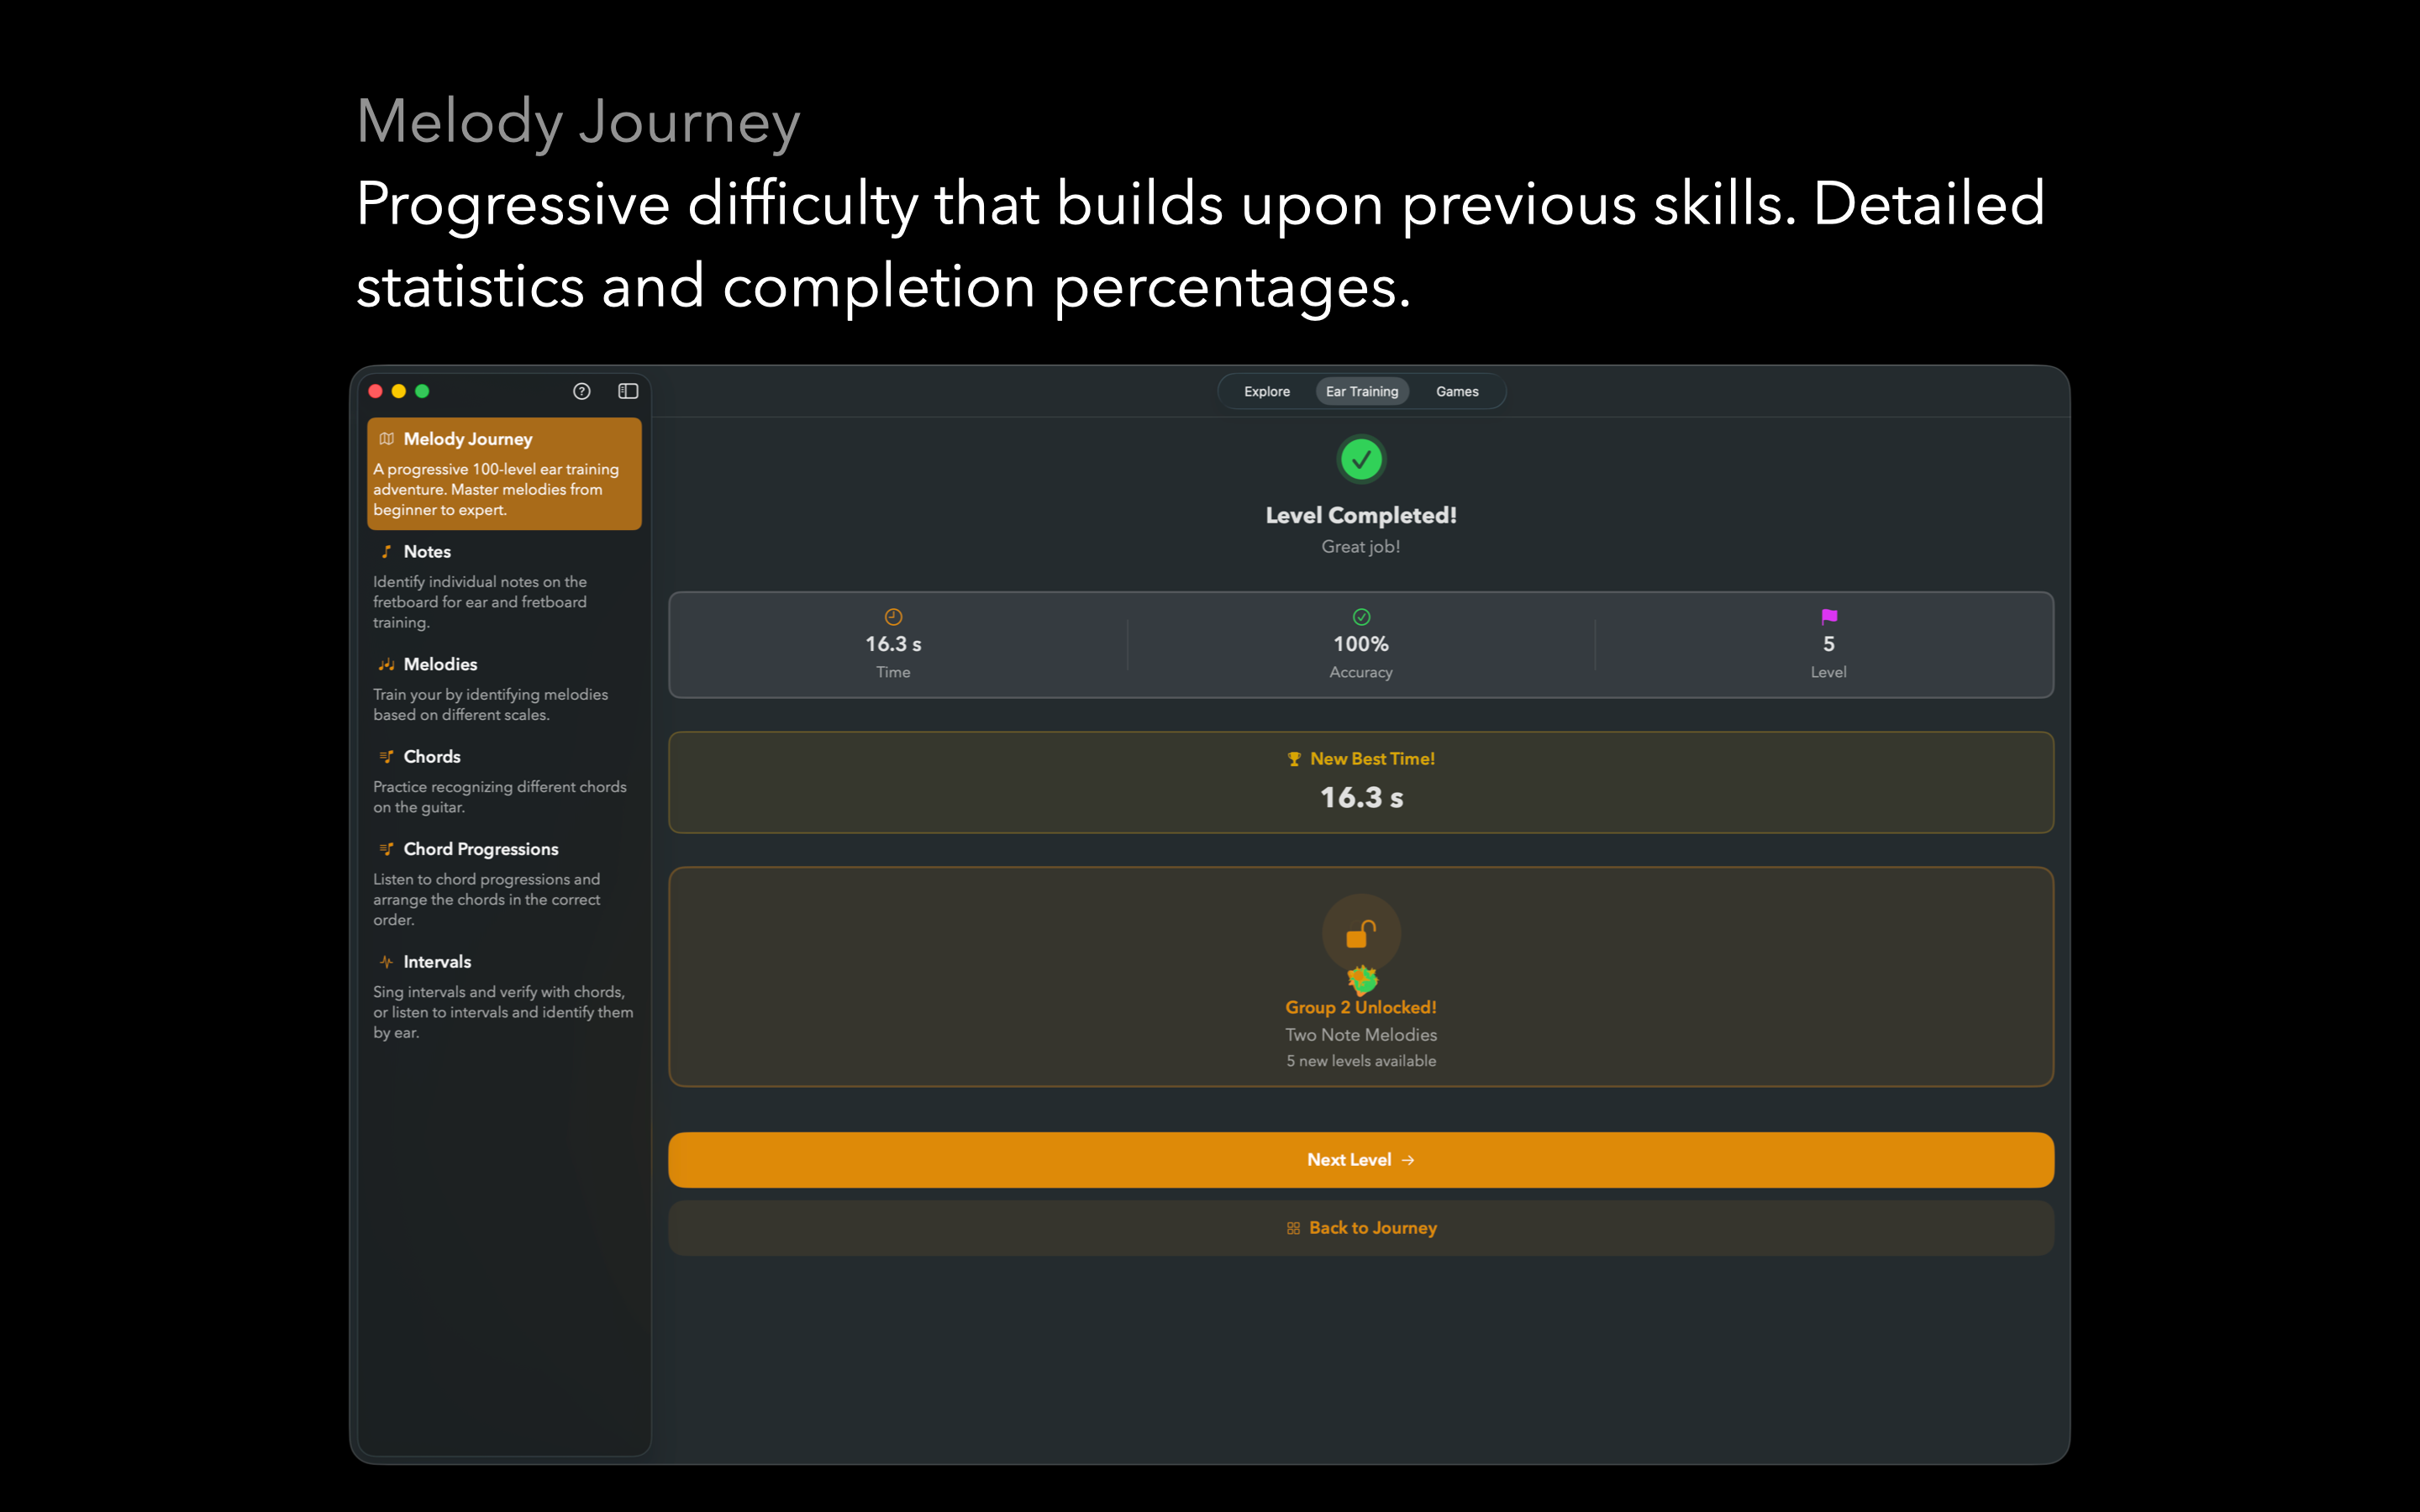Click the Two Note Melodies text

pyautogui.click(x=1361, y=1035)
